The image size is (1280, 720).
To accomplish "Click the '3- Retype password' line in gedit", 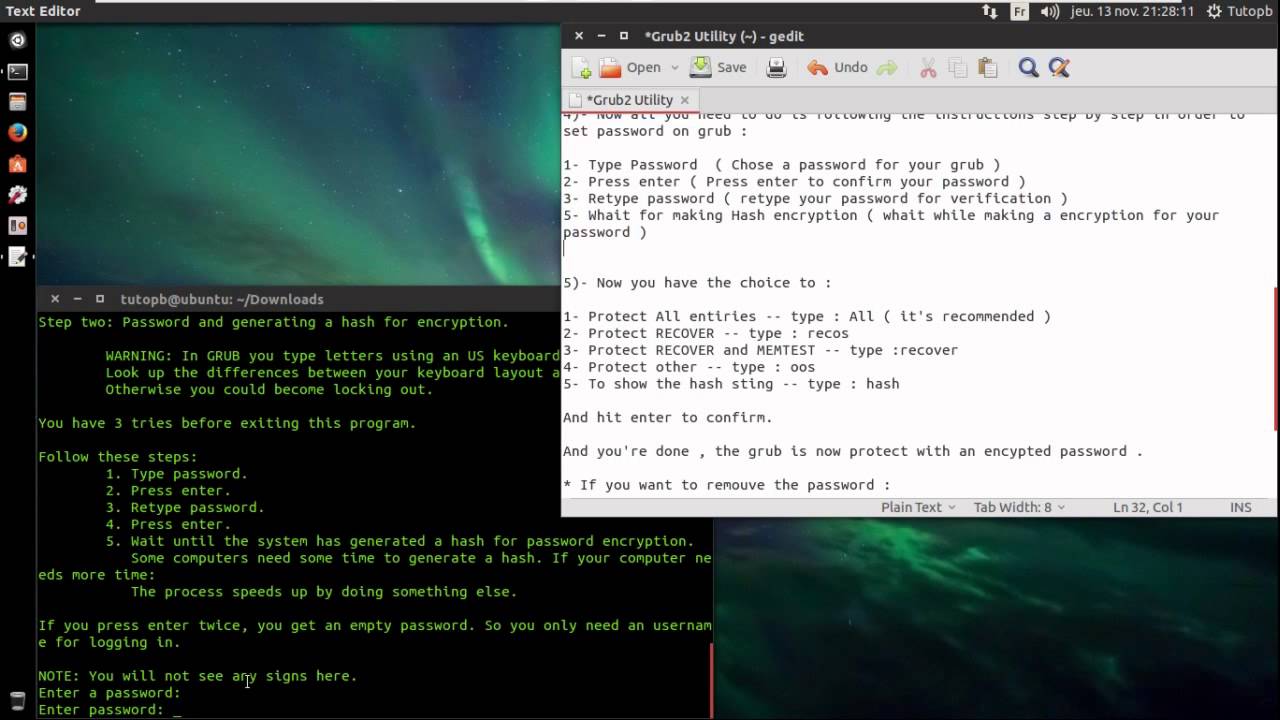I will coord(815,199).
